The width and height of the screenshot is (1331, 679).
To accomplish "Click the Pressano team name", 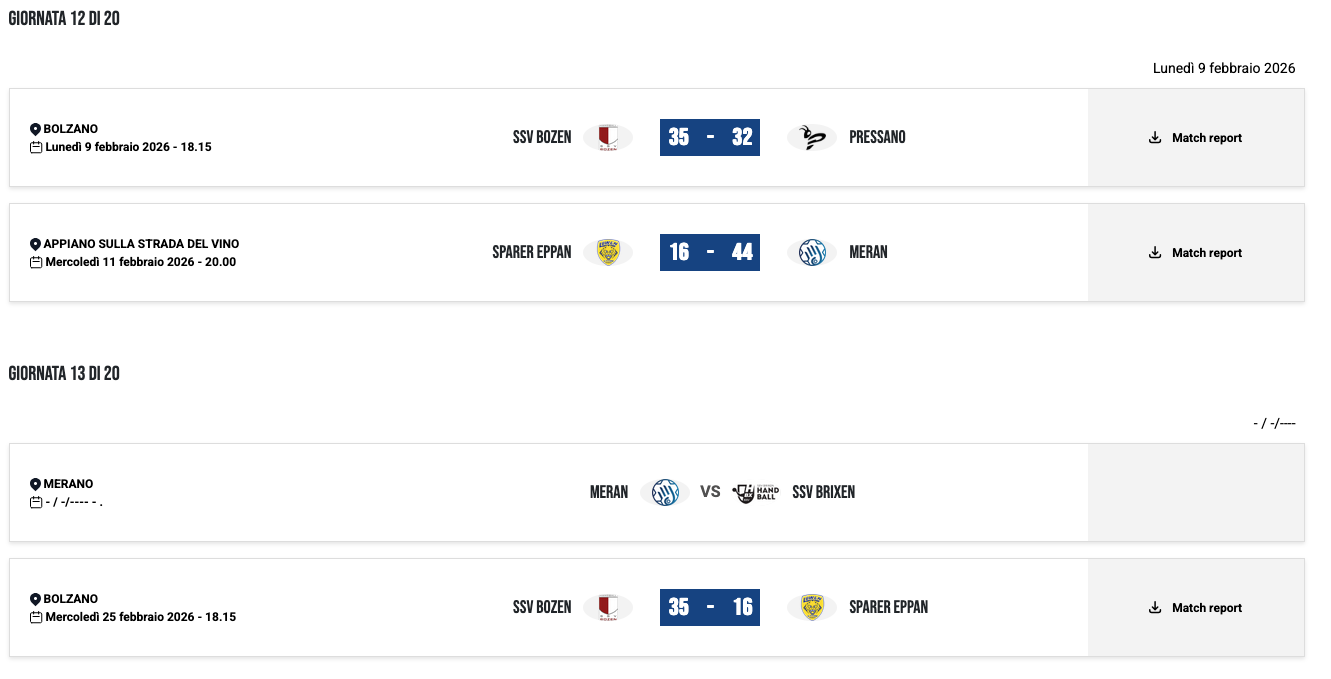I will pos(877,137).
